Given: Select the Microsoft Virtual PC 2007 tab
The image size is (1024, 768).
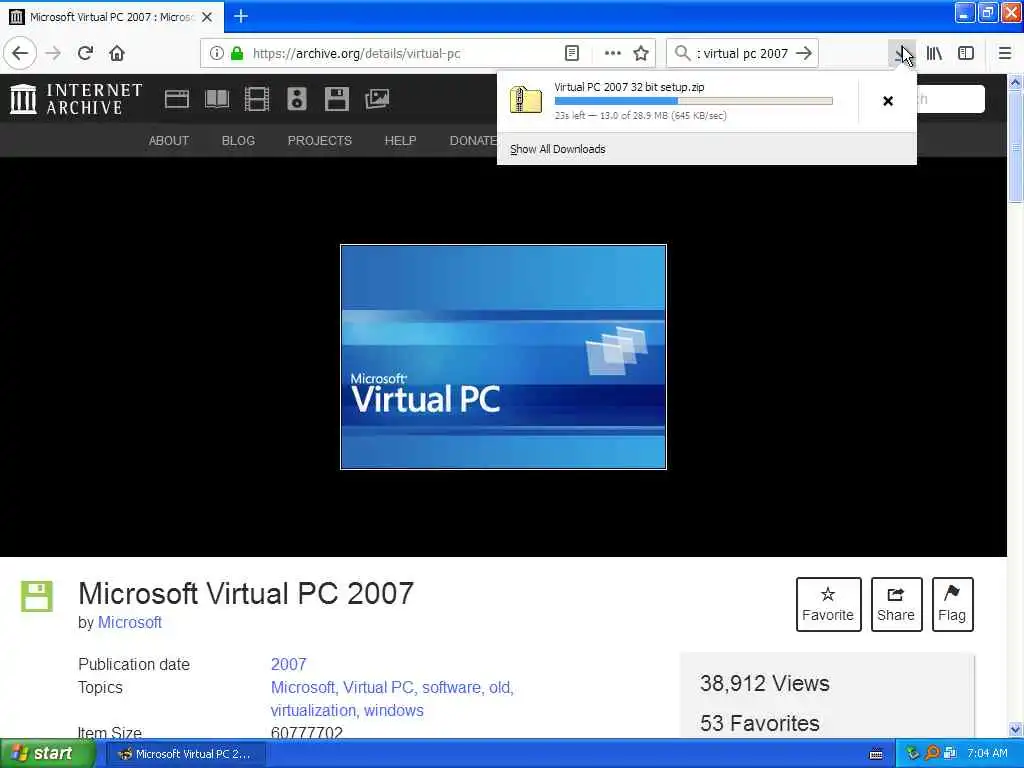Looking at the screenshot, I should pos(112,17).
